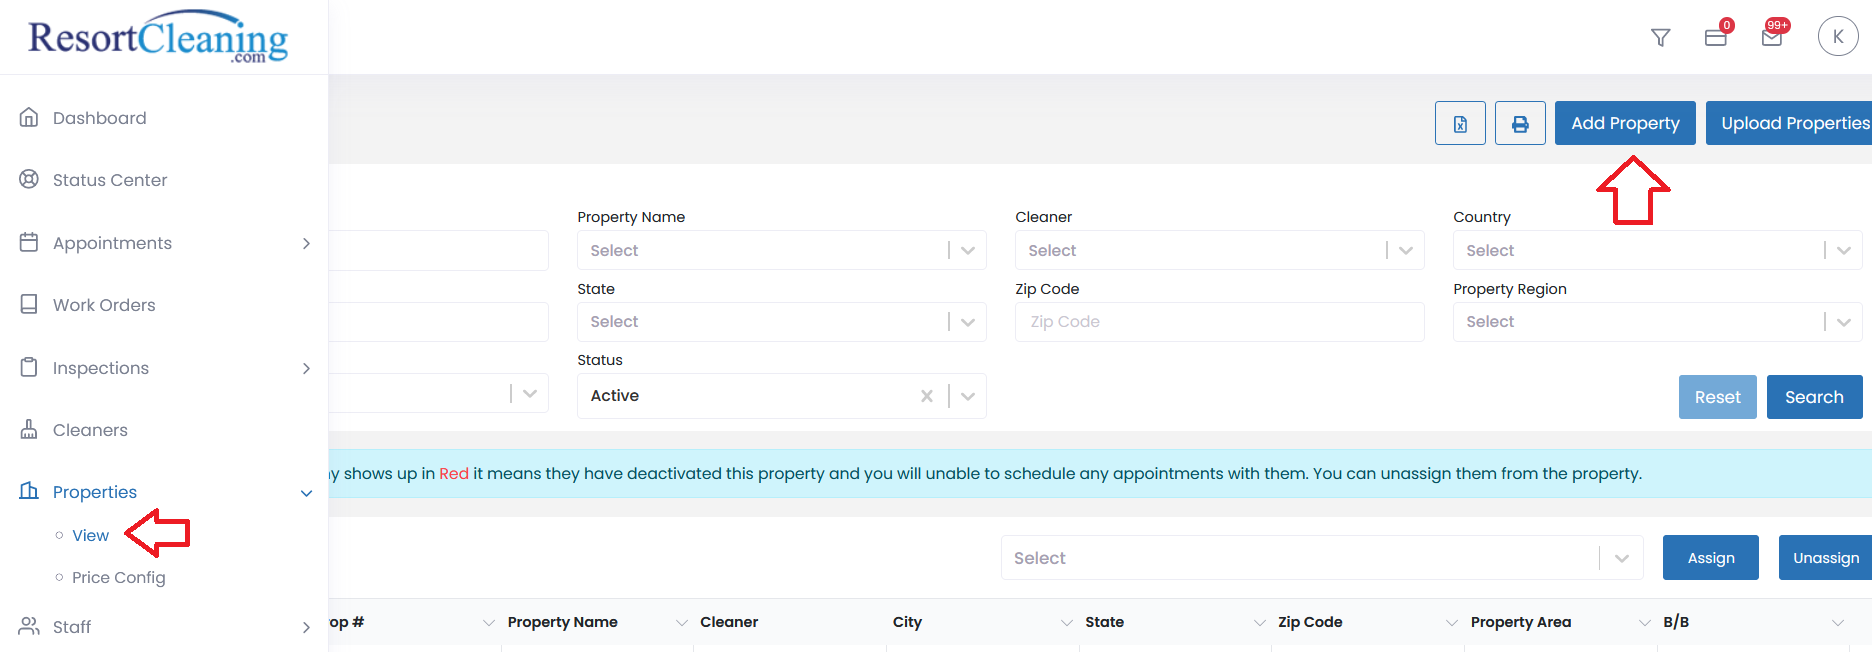Expand the Cleaner select dropdown

tap(1219, 251)
